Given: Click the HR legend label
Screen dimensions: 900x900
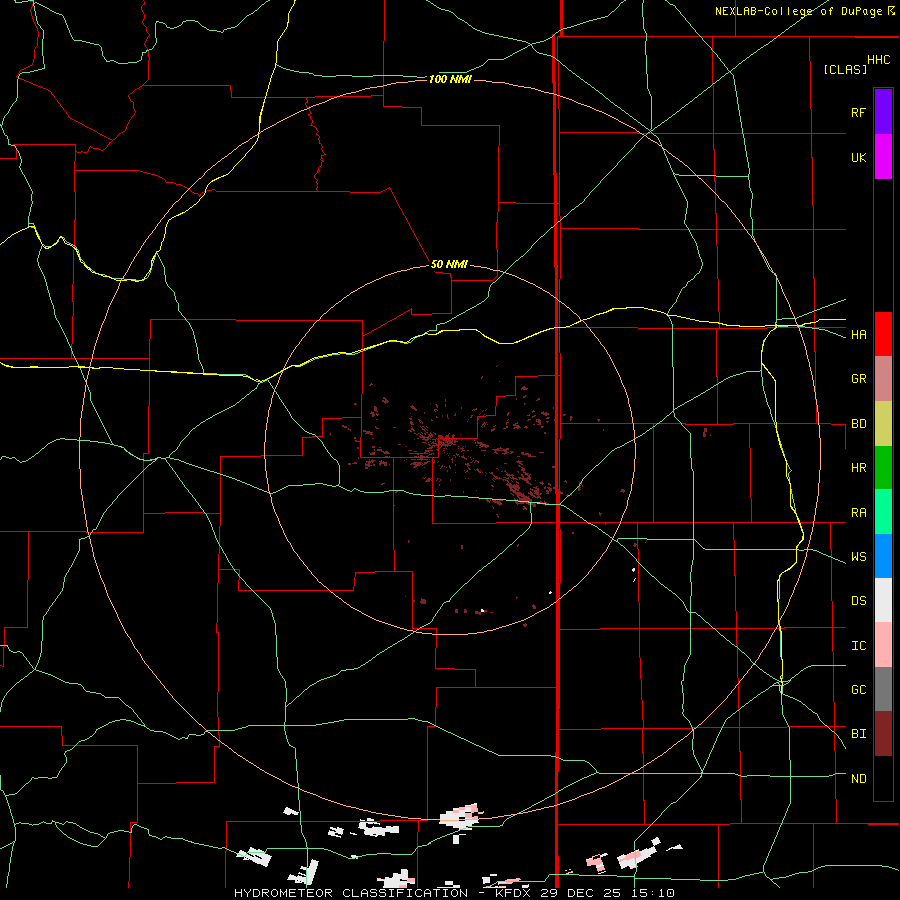Looking at the screenshot, I should coord(858,467).
